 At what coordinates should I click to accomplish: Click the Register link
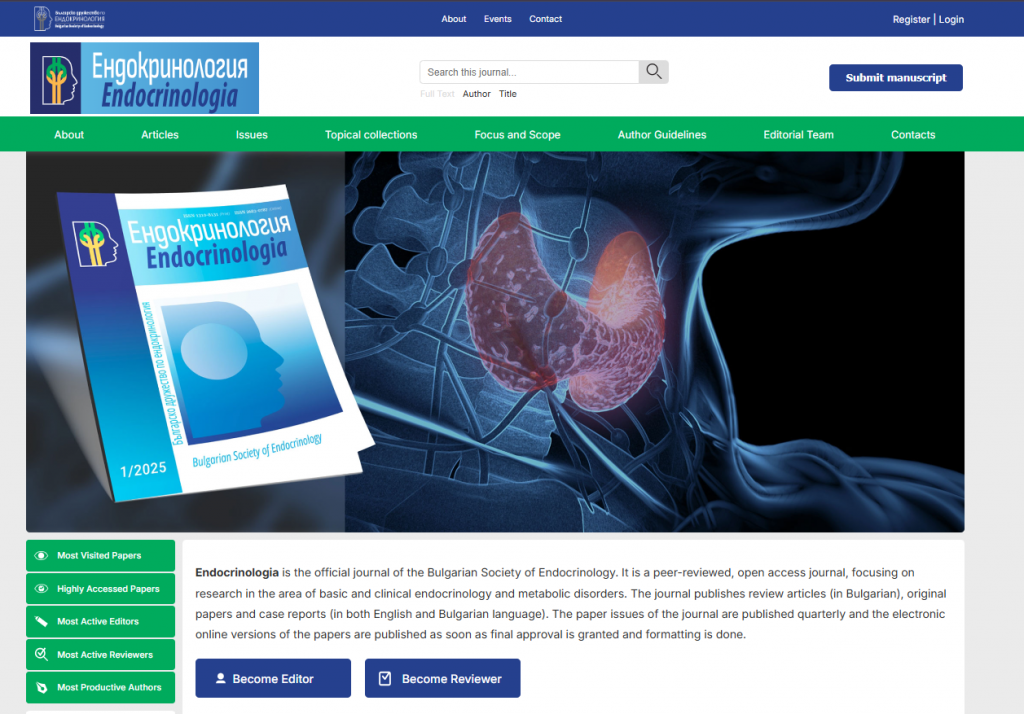pos(911,20)
